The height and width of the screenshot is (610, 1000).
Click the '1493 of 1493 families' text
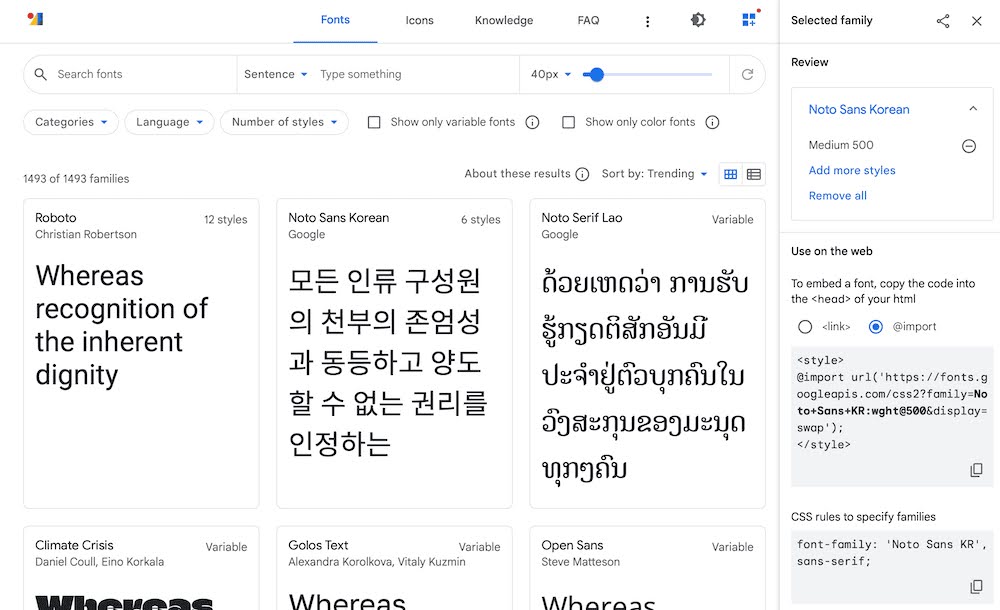(76, 179)
